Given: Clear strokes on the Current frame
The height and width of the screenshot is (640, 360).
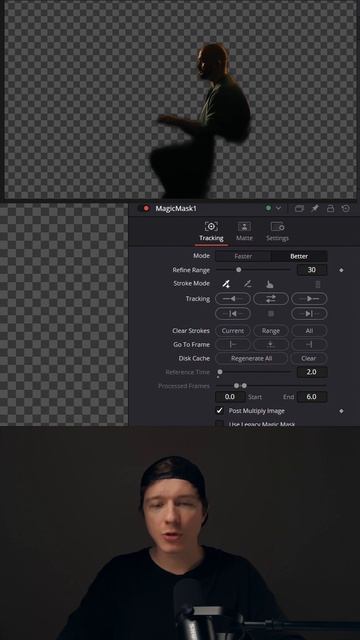Looking at the screenshot, I should pyautogui.click(x=233, y=331).
